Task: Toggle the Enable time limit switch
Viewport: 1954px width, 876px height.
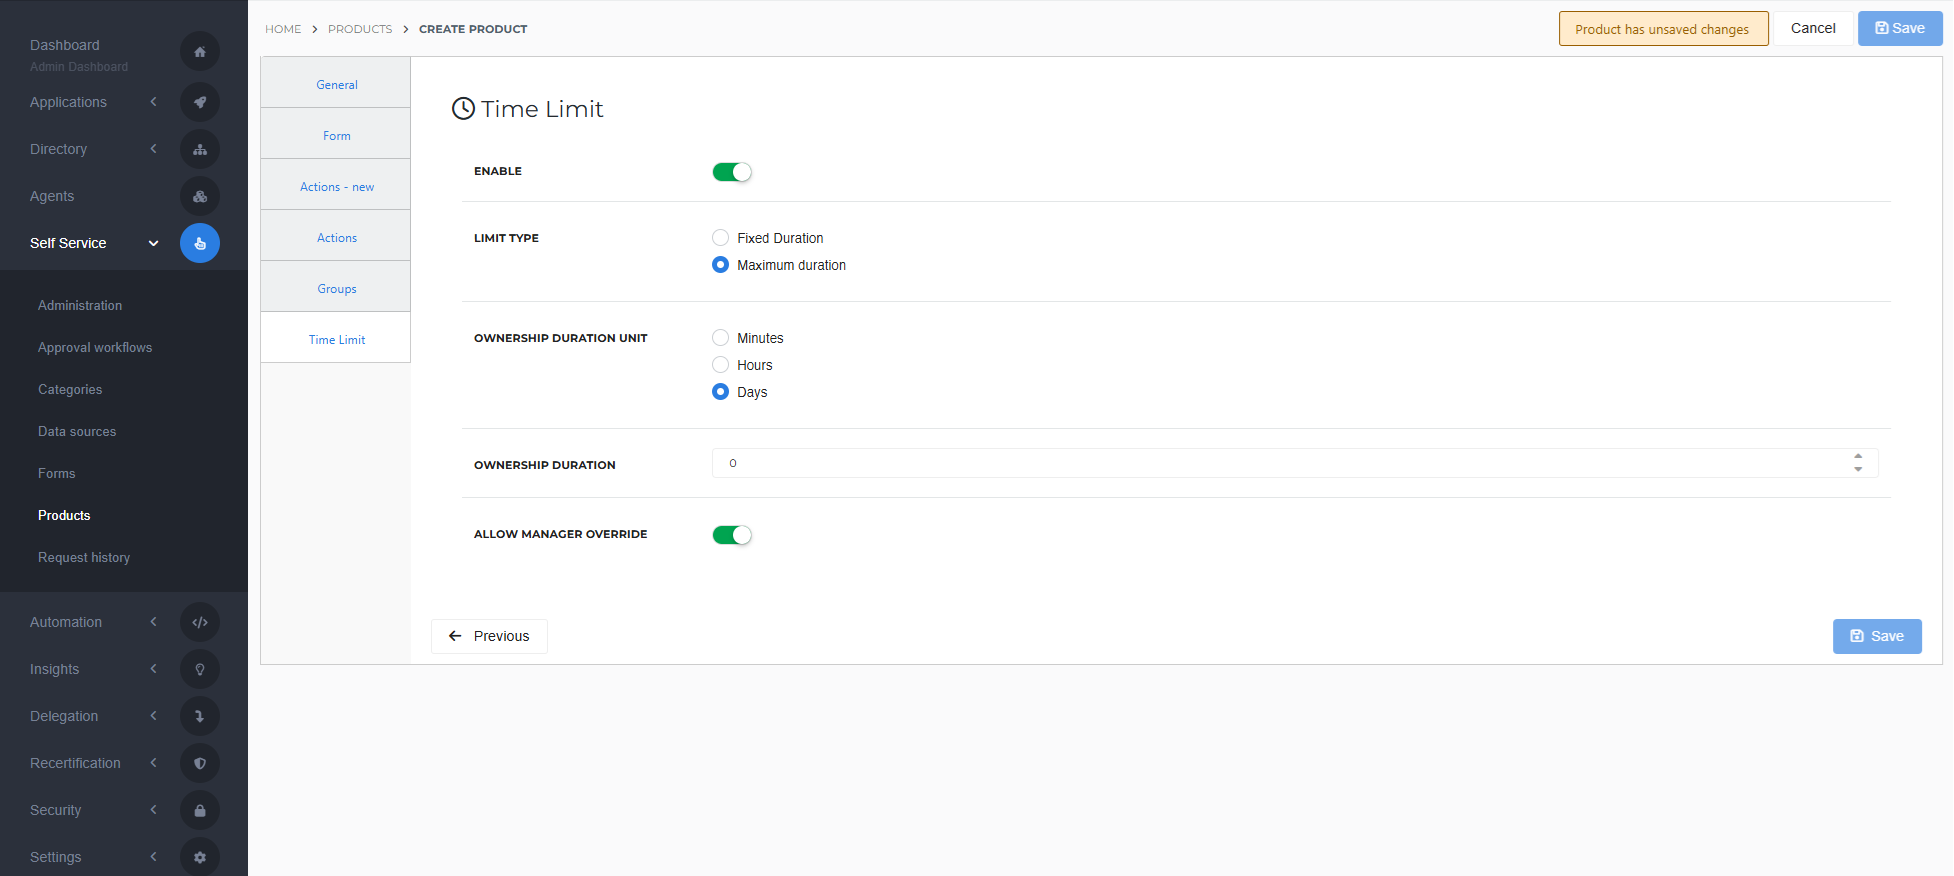Action: pyautogui.click(x=731, y=172)
